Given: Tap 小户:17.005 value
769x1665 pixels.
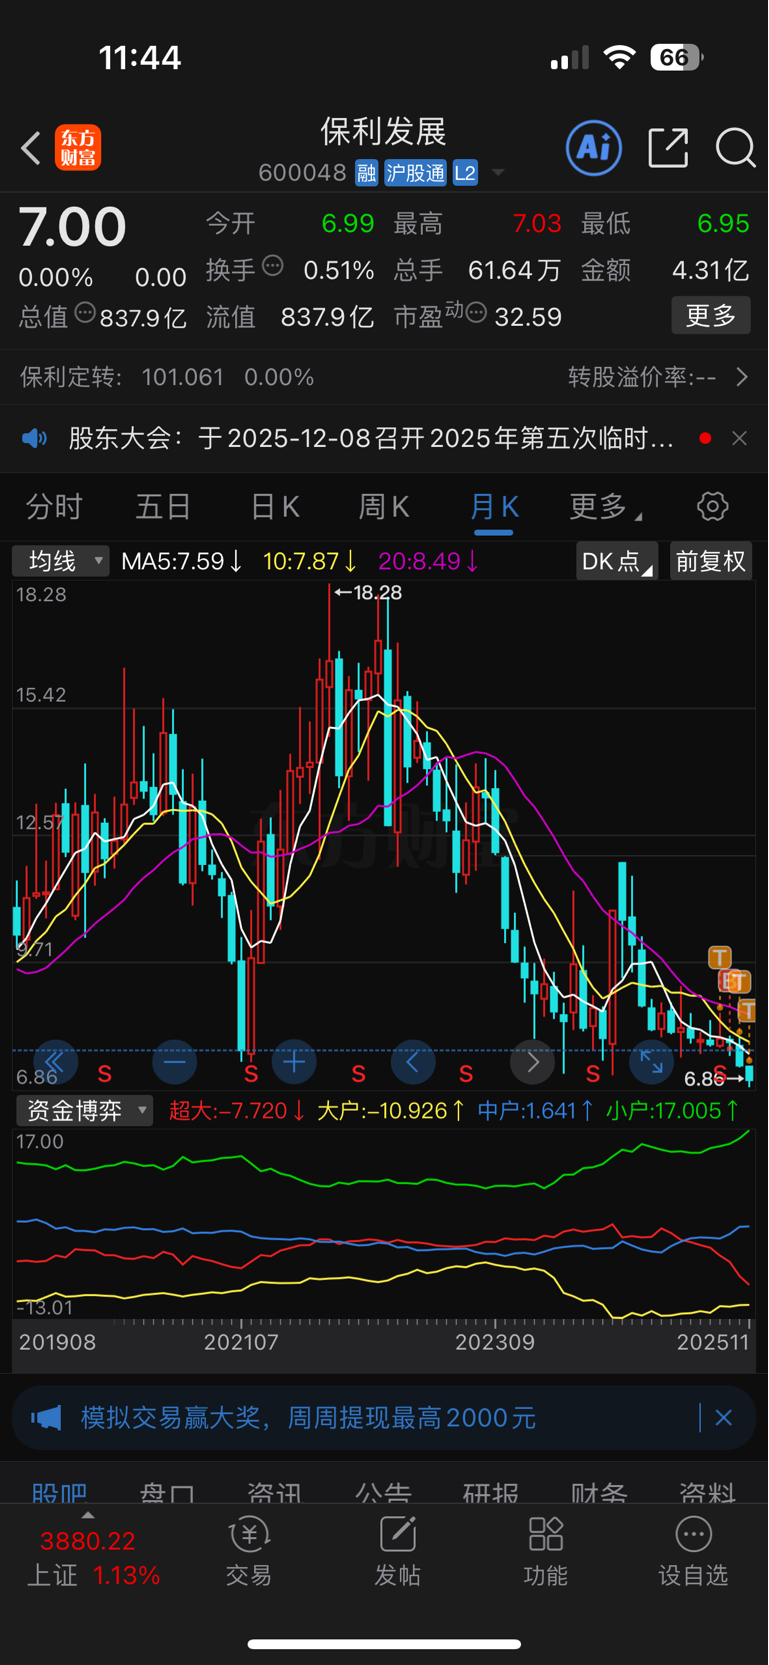Looking at the screenshot, I should [x=673, y=1110].
